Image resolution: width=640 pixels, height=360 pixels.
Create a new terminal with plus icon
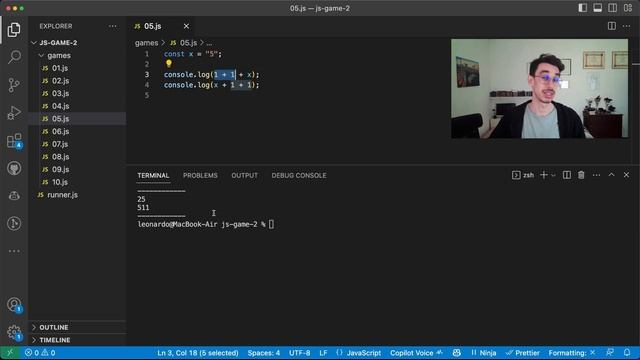click(544, 175)
